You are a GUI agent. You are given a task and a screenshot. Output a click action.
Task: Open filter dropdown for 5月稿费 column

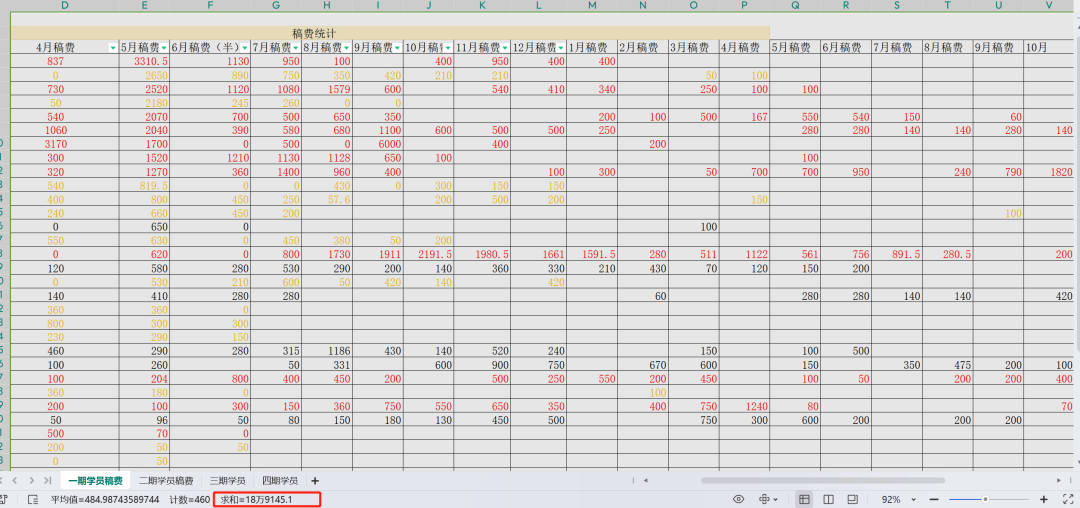point(165,47)
